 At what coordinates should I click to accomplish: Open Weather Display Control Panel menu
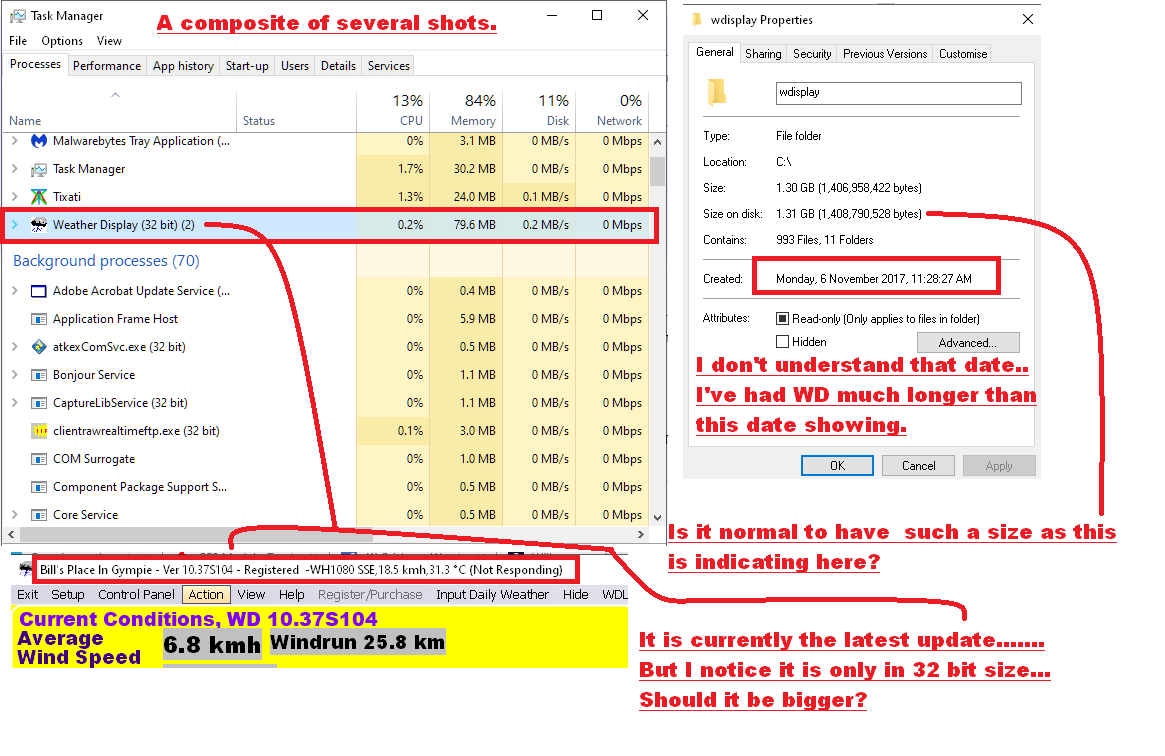[136, 595]
